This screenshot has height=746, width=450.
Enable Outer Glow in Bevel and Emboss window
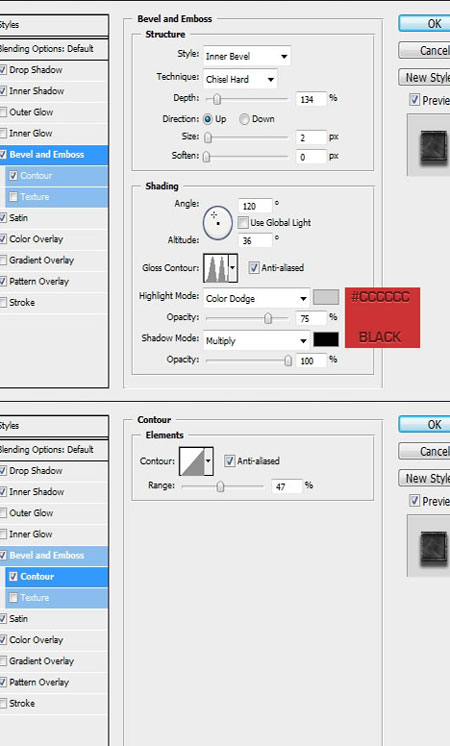coord(3,112)
